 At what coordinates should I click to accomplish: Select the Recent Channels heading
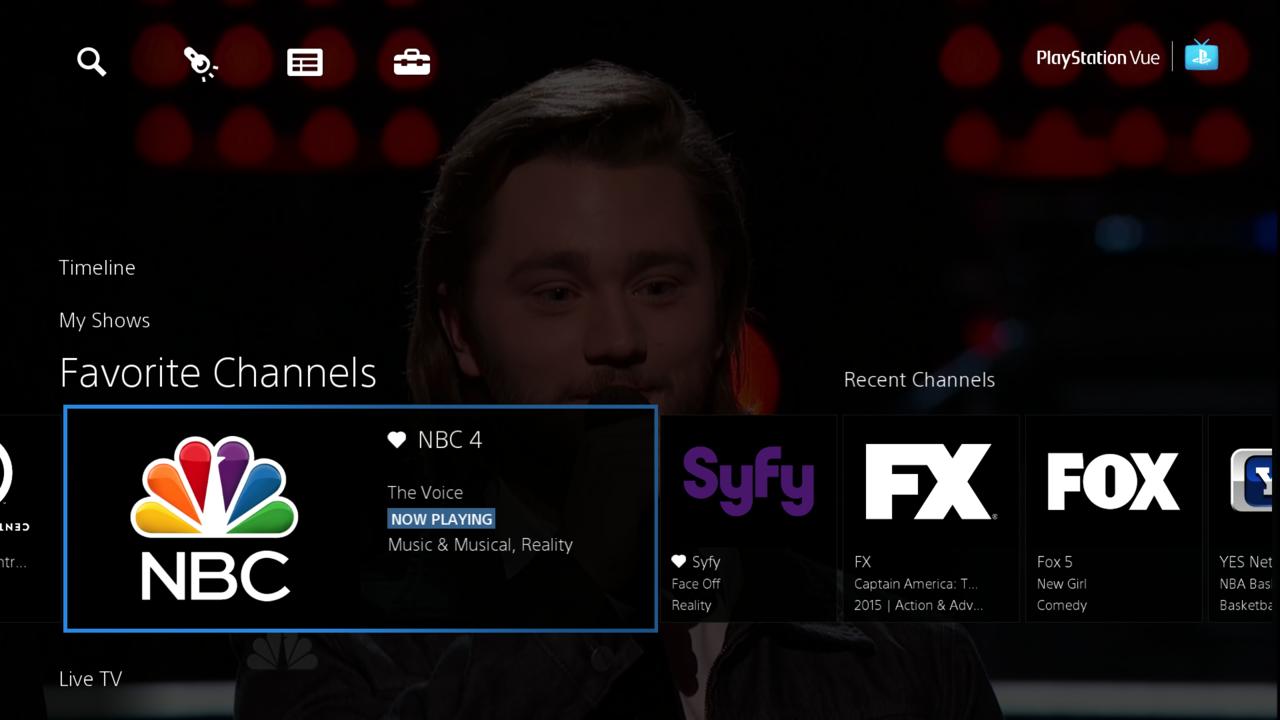tap(919, 380)
